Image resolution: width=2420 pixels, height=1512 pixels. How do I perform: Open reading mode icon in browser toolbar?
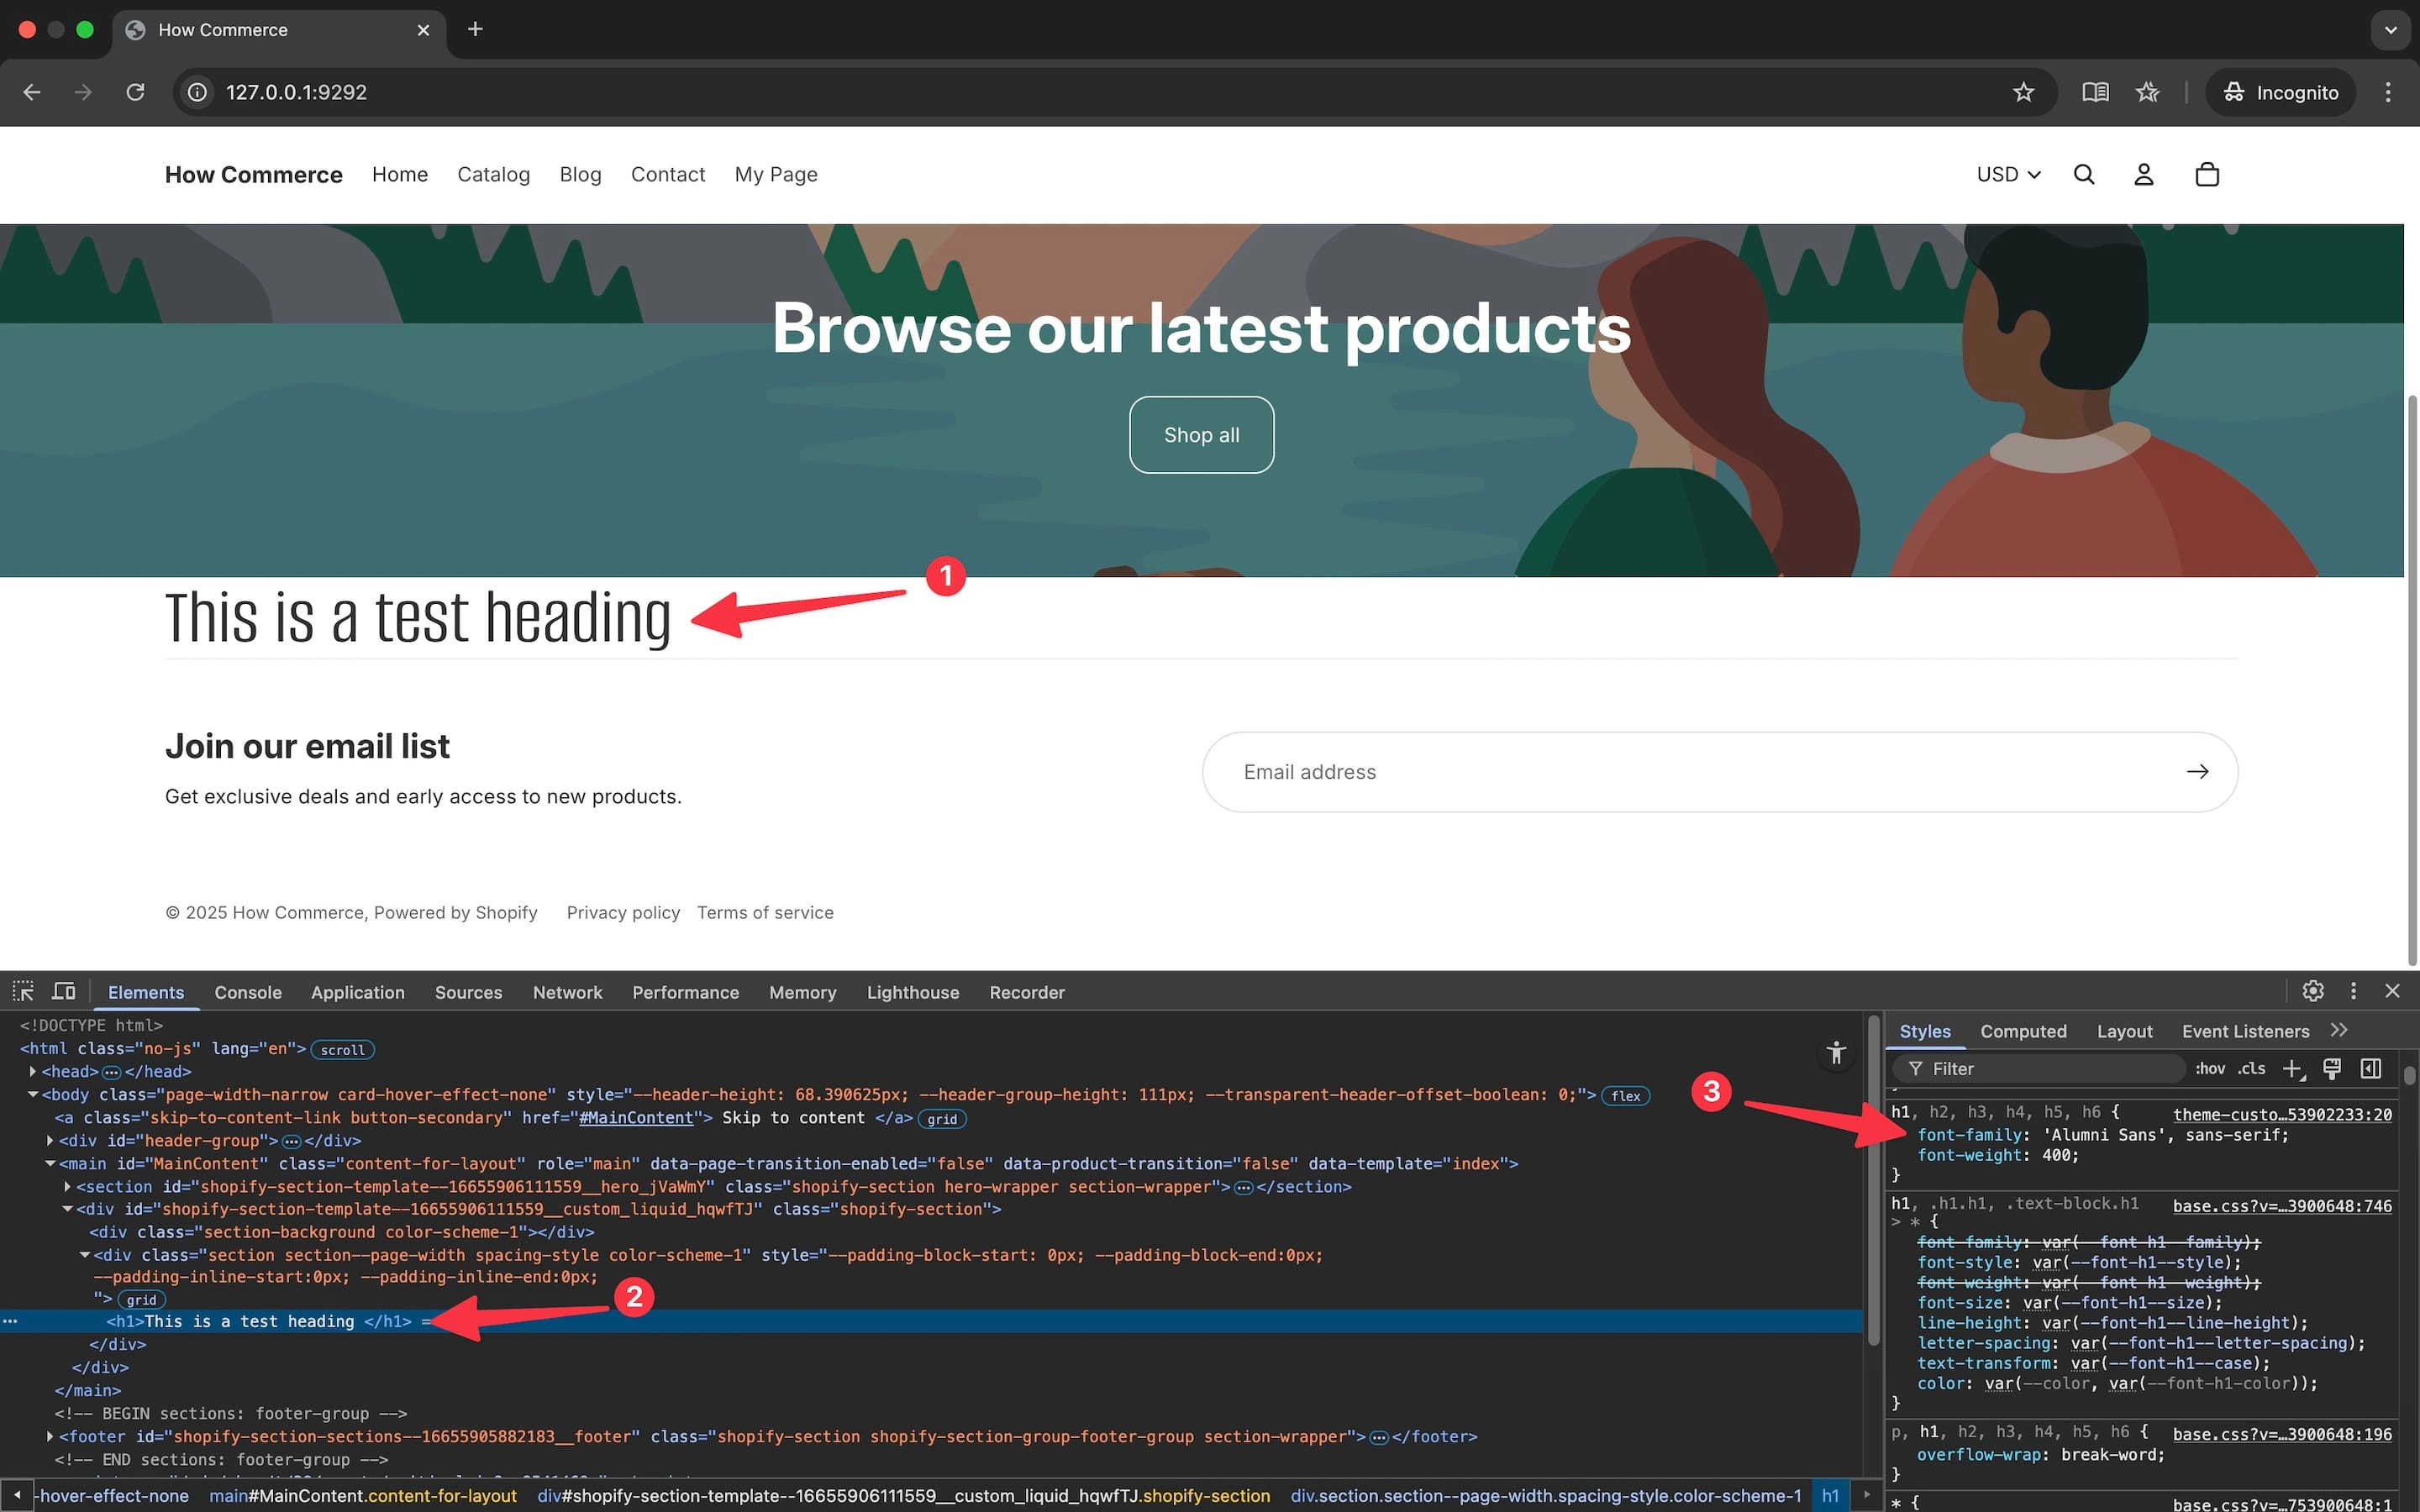pos(2095,92)
